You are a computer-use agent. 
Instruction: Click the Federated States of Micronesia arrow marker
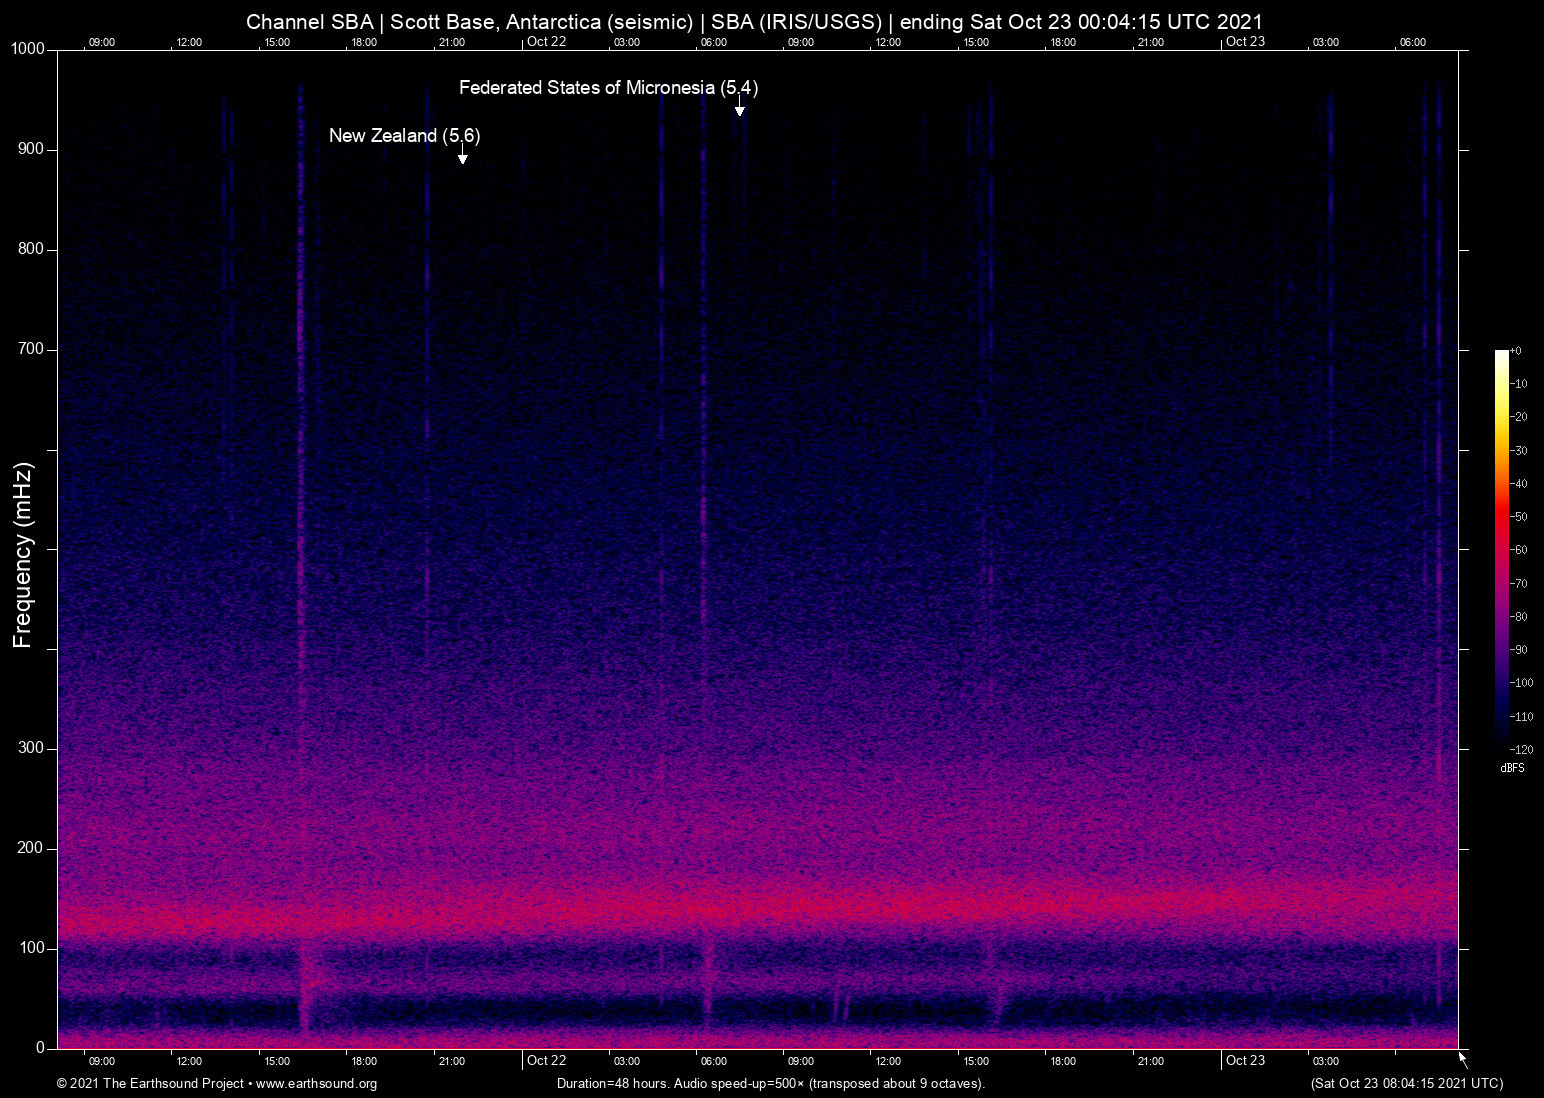(x=740, y=109)
